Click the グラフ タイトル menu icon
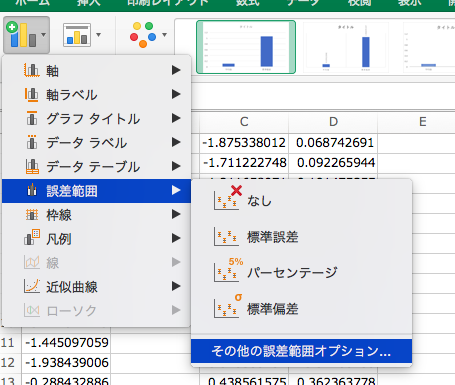This screenshot has width=455, height=385. point(32,118)
